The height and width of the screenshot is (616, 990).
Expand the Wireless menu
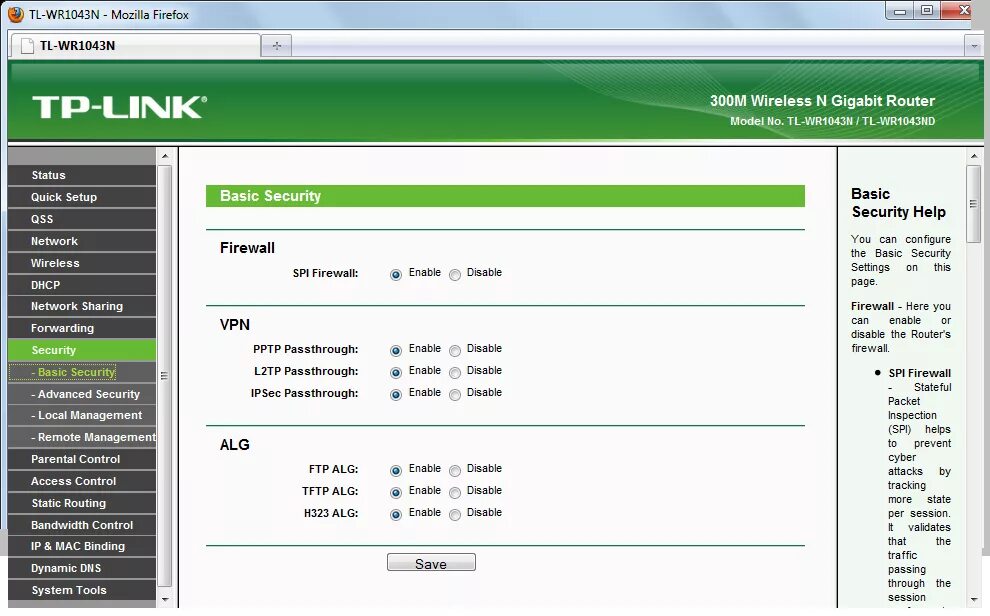tap(82, 263)
